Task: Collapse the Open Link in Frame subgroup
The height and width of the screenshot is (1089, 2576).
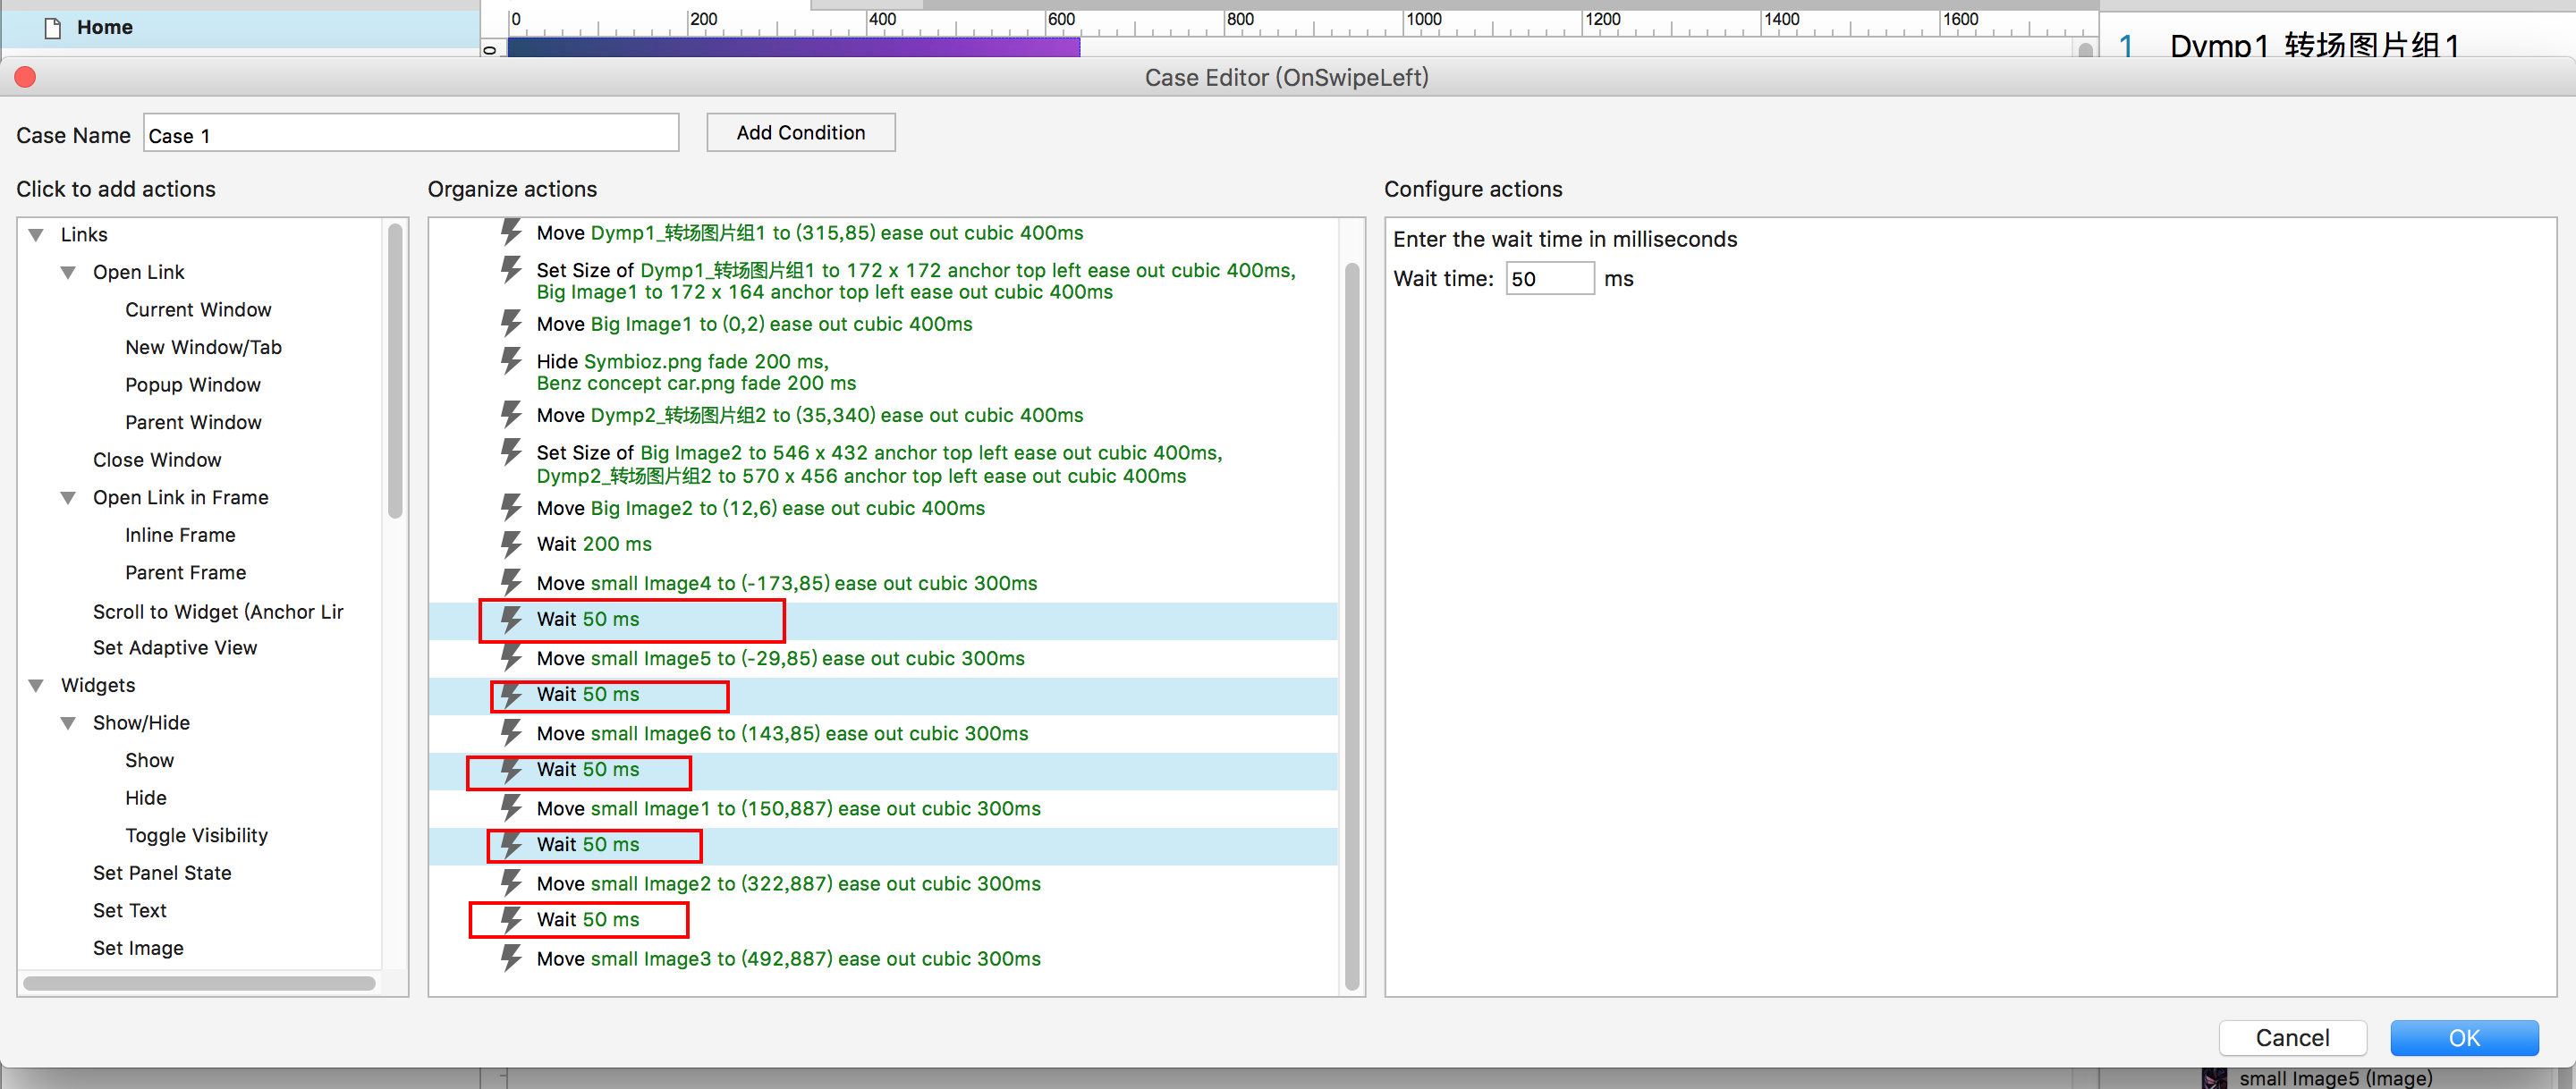Action: pyautogui.click(x=68, y=498)
